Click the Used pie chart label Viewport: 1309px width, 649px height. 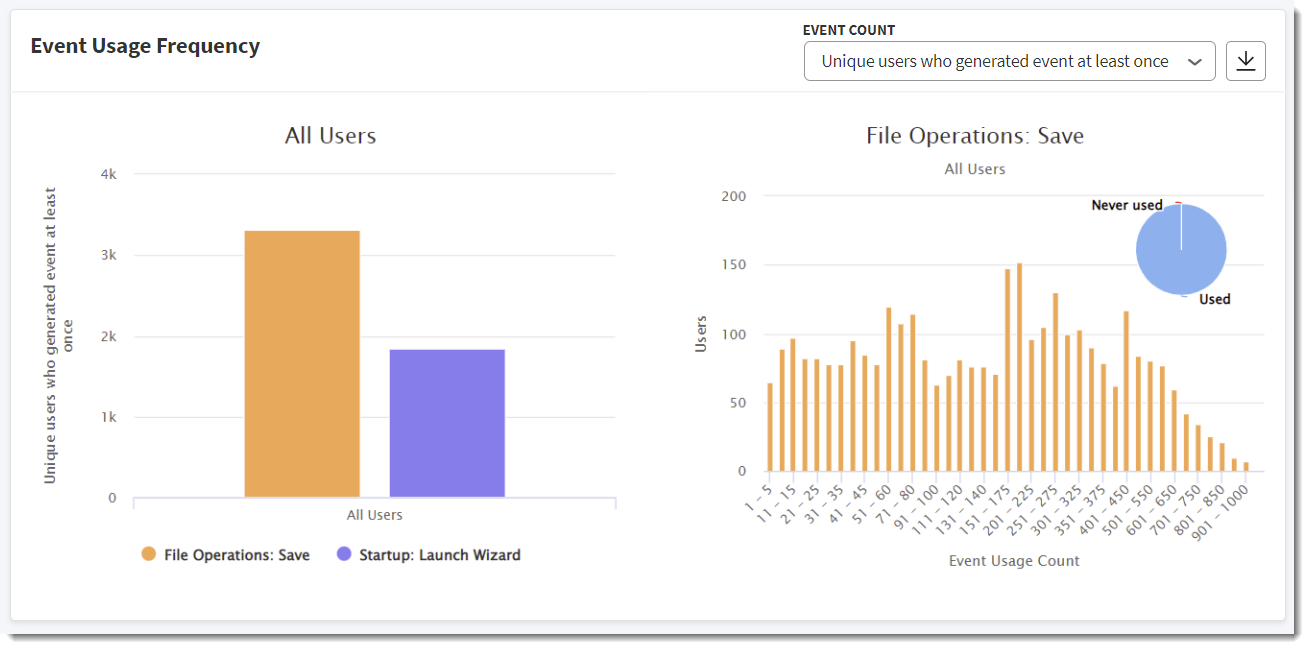pos(1214,299)
